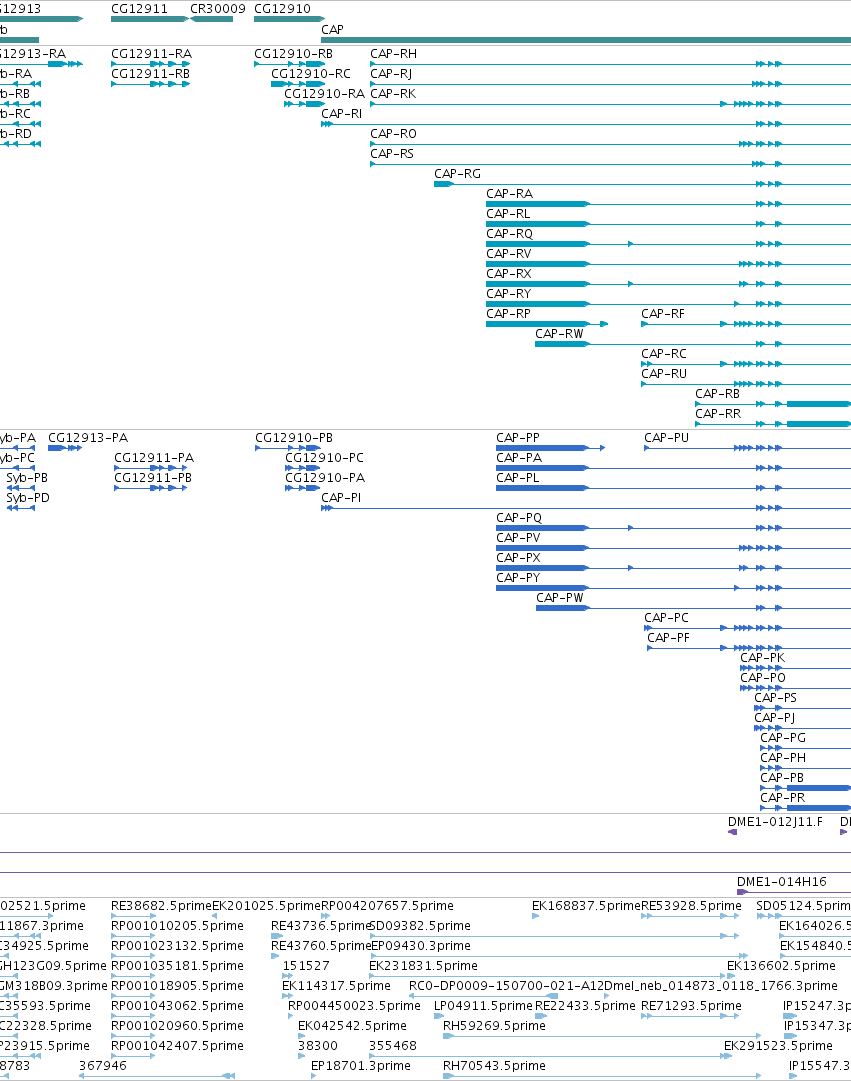The width and height of the screenshot is (851, 1081).
Task: Click protein CG12910-PC
Action: [x=324, y=458]
